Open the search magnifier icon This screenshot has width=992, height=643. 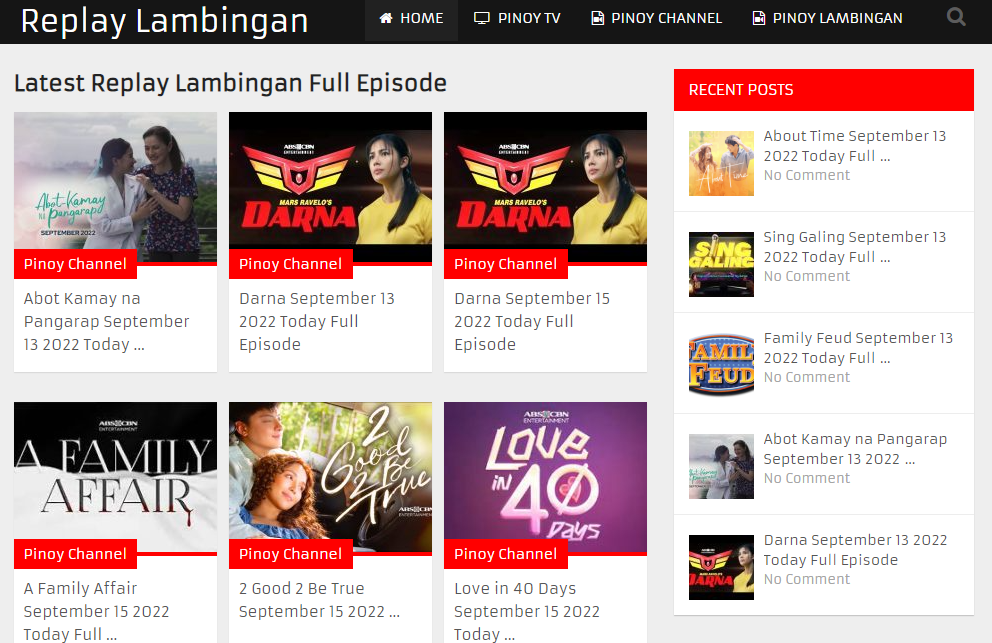tap(956, 17)
